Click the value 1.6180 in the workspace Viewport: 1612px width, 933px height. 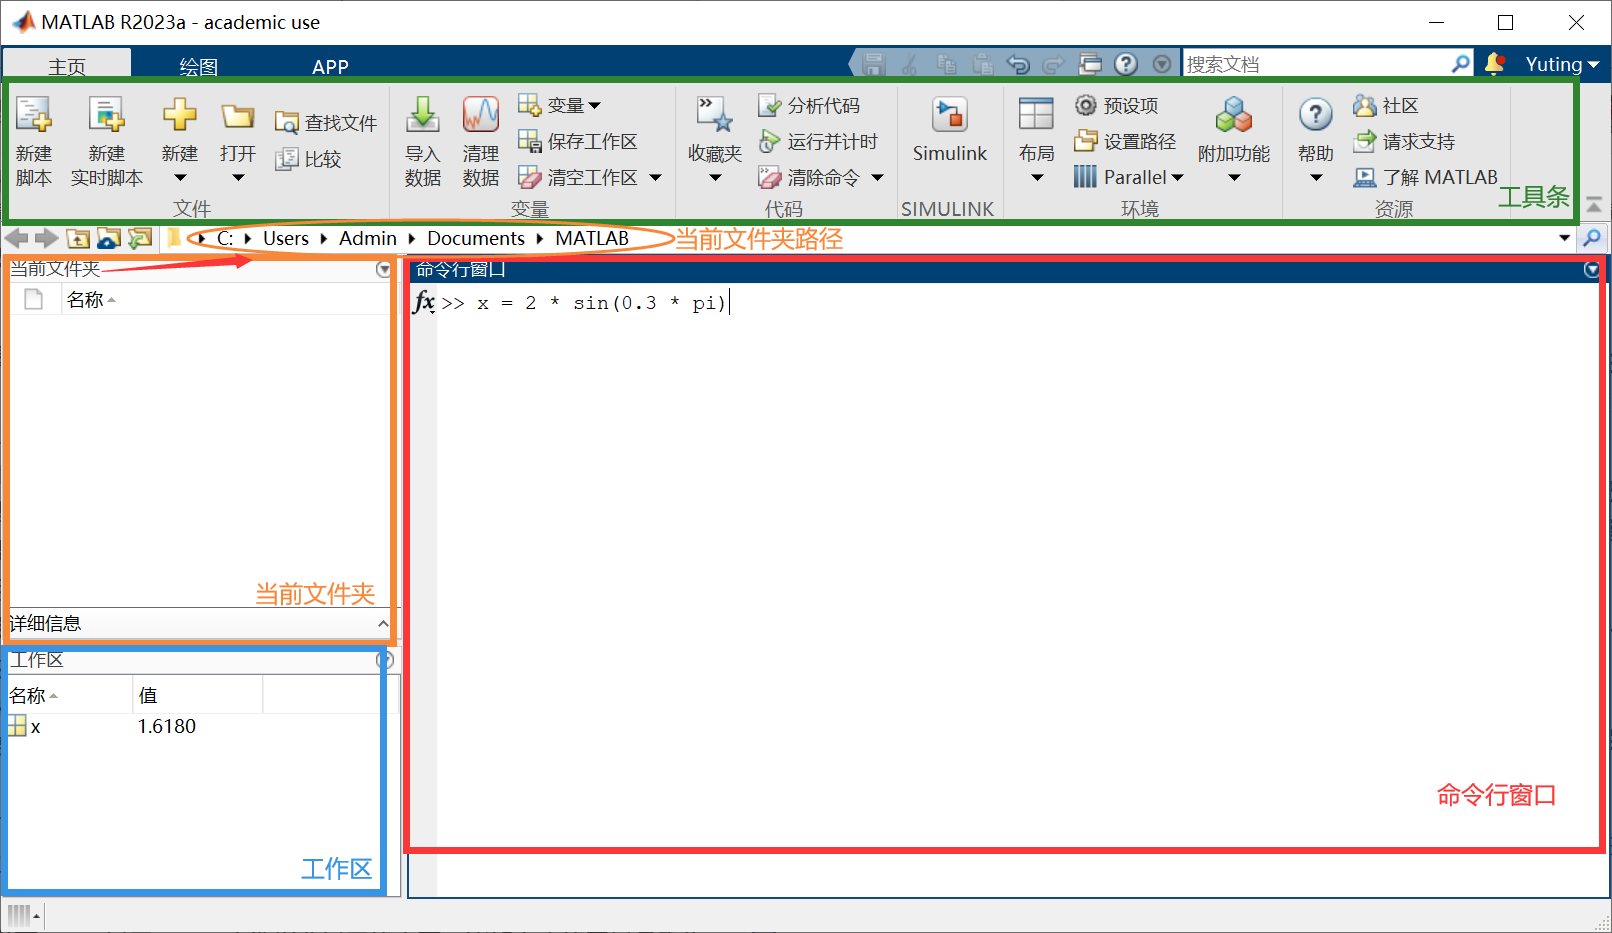coord(167,727)
